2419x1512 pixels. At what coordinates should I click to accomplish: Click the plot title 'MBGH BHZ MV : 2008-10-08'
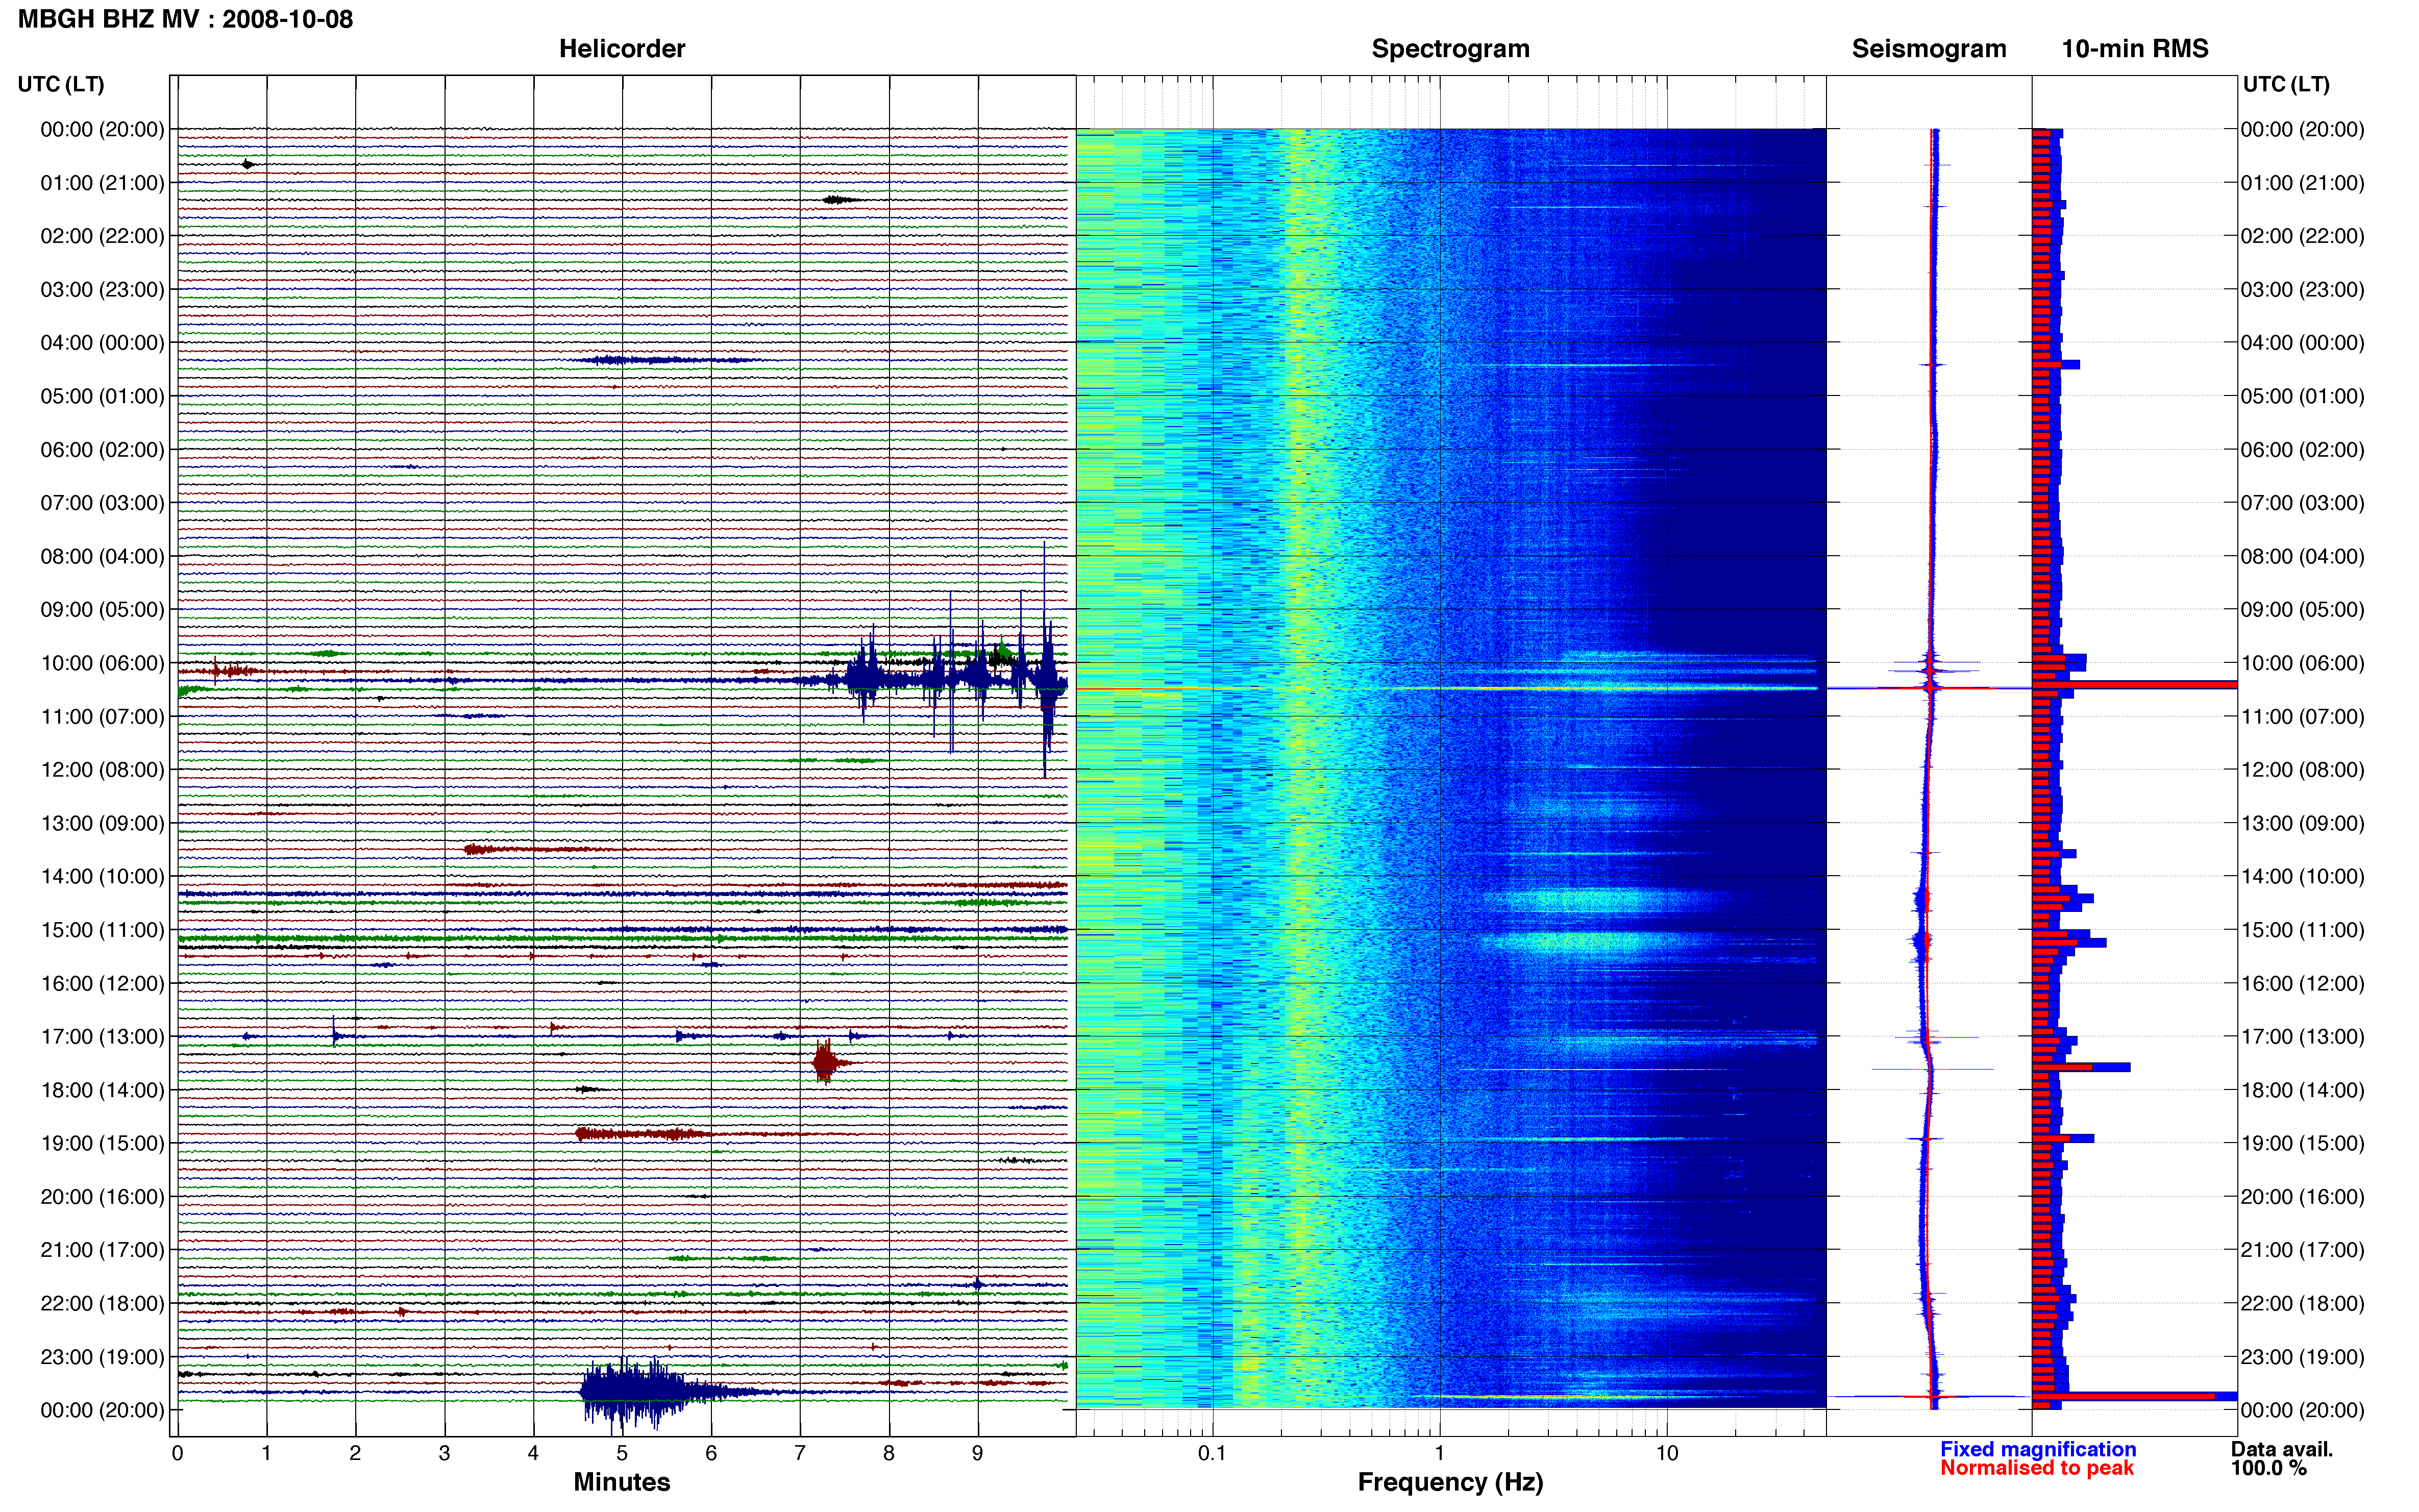click(x=185, y=19)
